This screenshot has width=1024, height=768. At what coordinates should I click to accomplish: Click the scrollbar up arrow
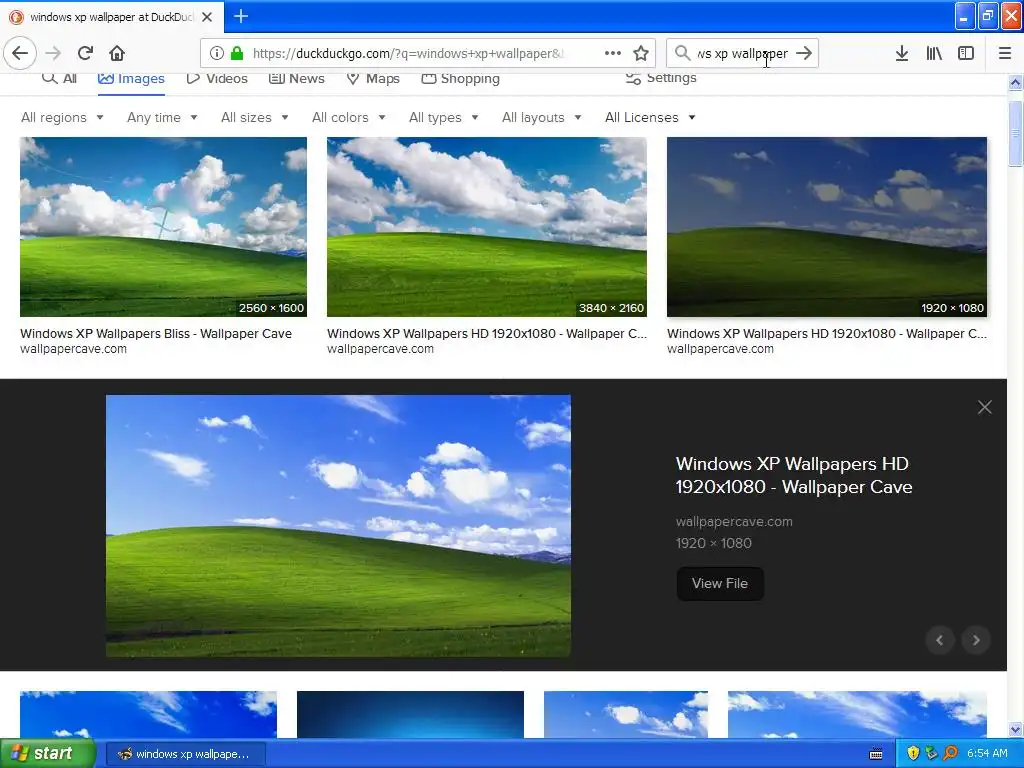point(1016,82)
